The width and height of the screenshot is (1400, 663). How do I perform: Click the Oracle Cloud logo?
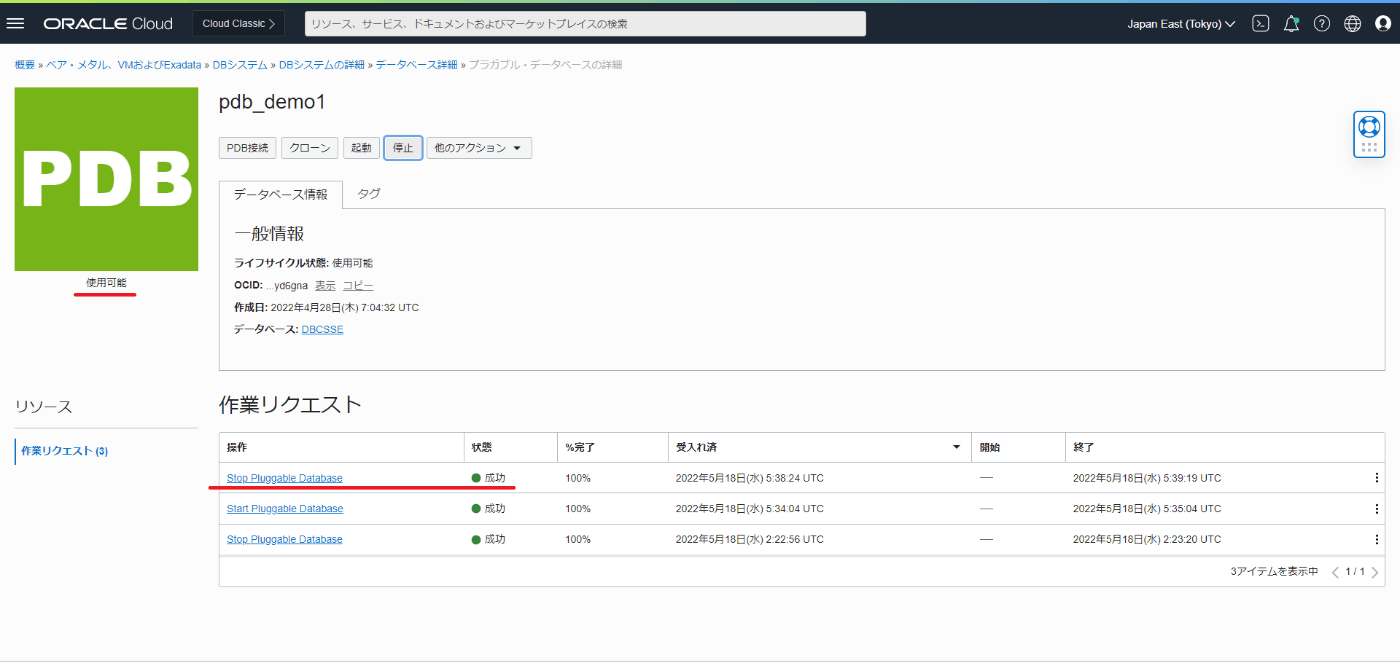[108, 23]
